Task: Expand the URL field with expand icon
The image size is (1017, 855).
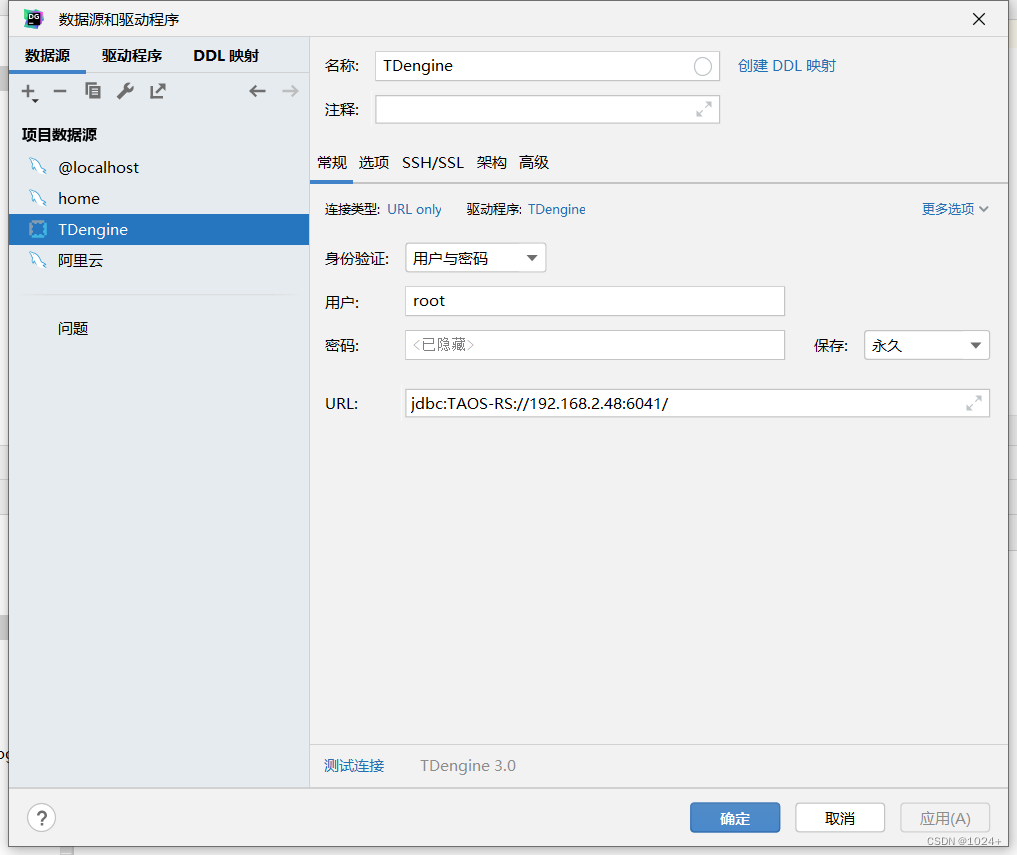Action: pyautogui.click(x=974, y=403)
